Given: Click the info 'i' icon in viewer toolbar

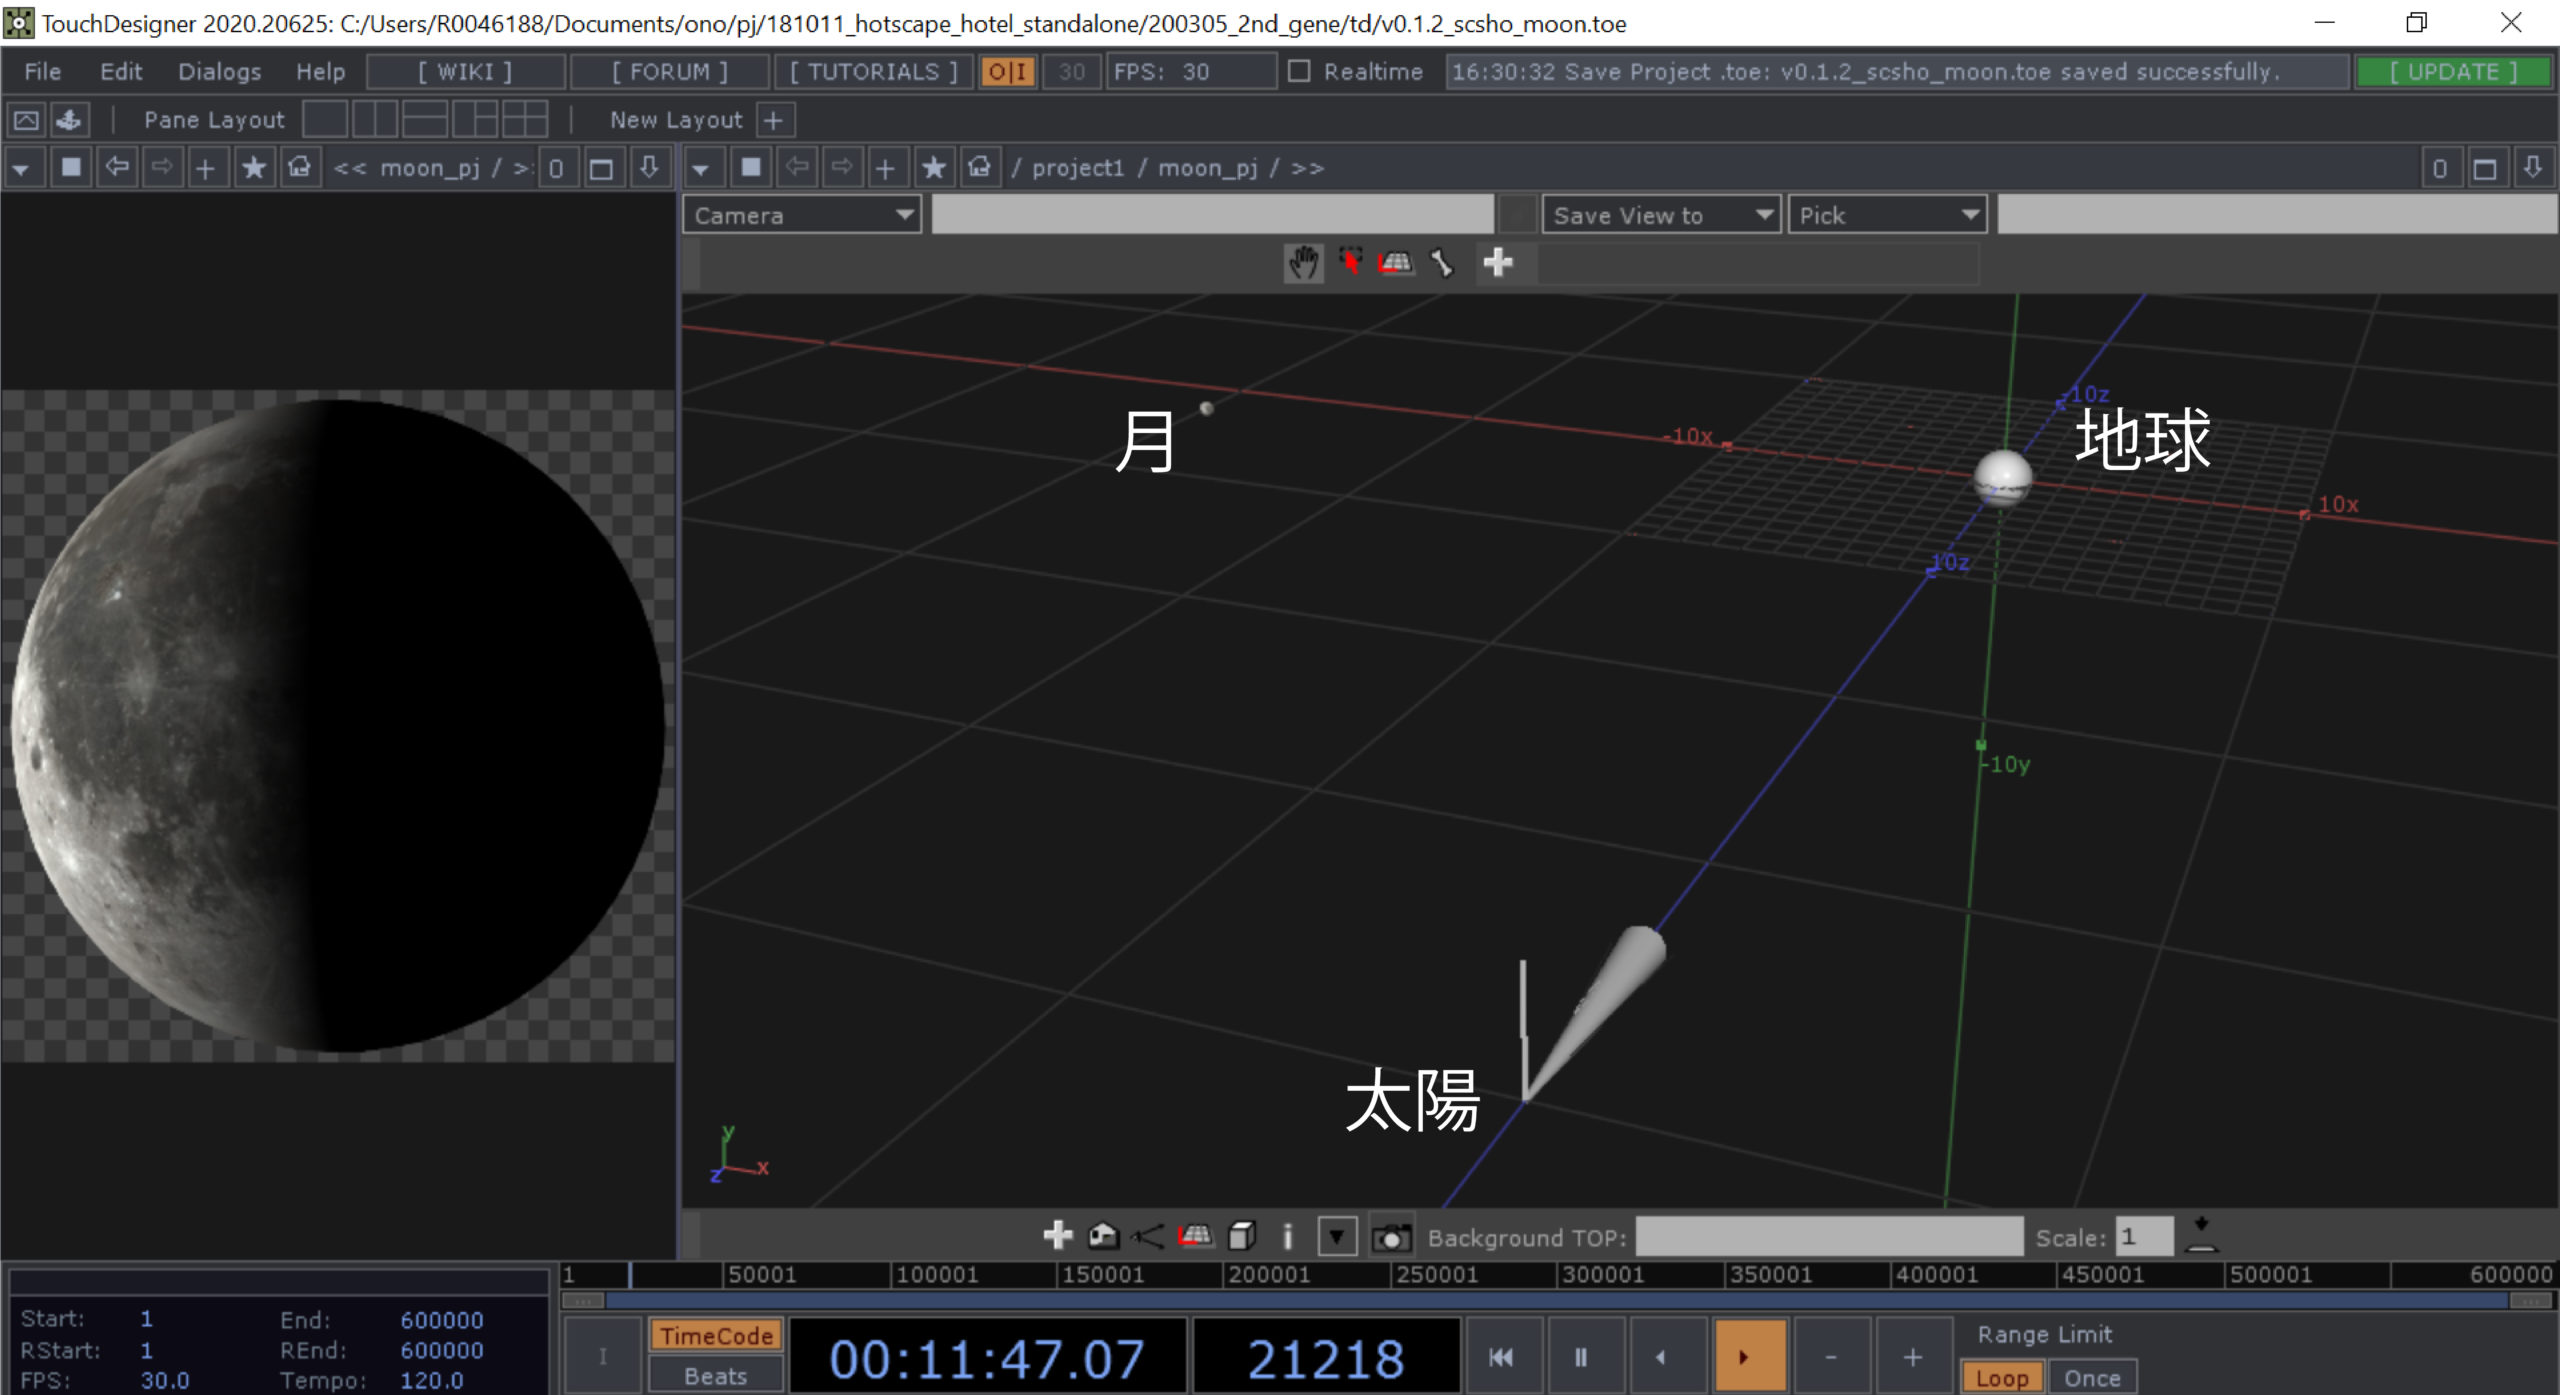Looking at the screenshot, I should tap(1288, 1237).
